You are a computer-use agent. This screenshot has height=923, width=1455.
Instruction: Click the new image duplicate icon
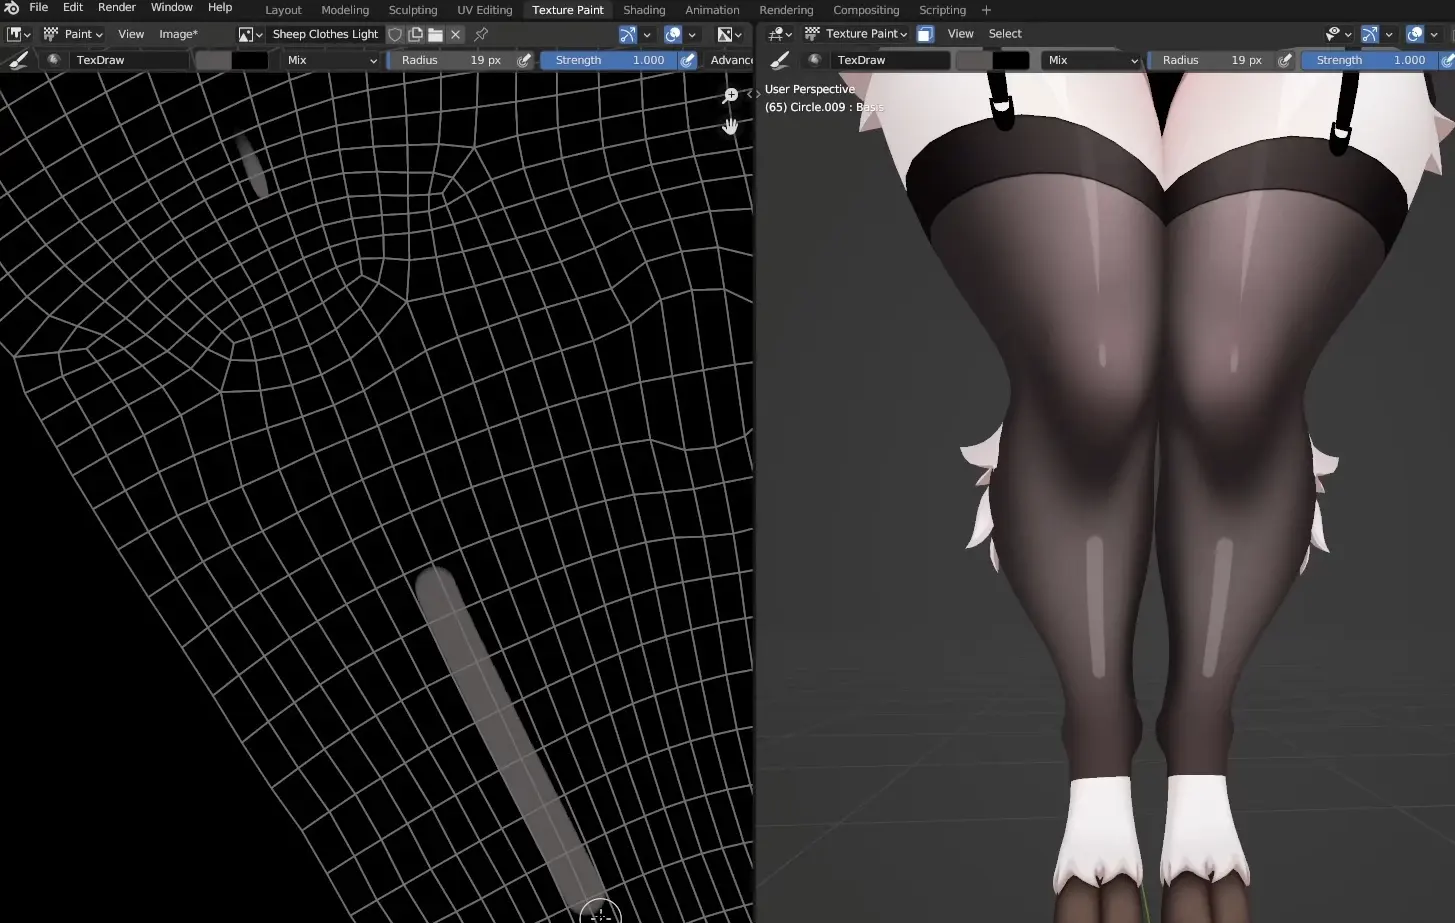[415, 34]
